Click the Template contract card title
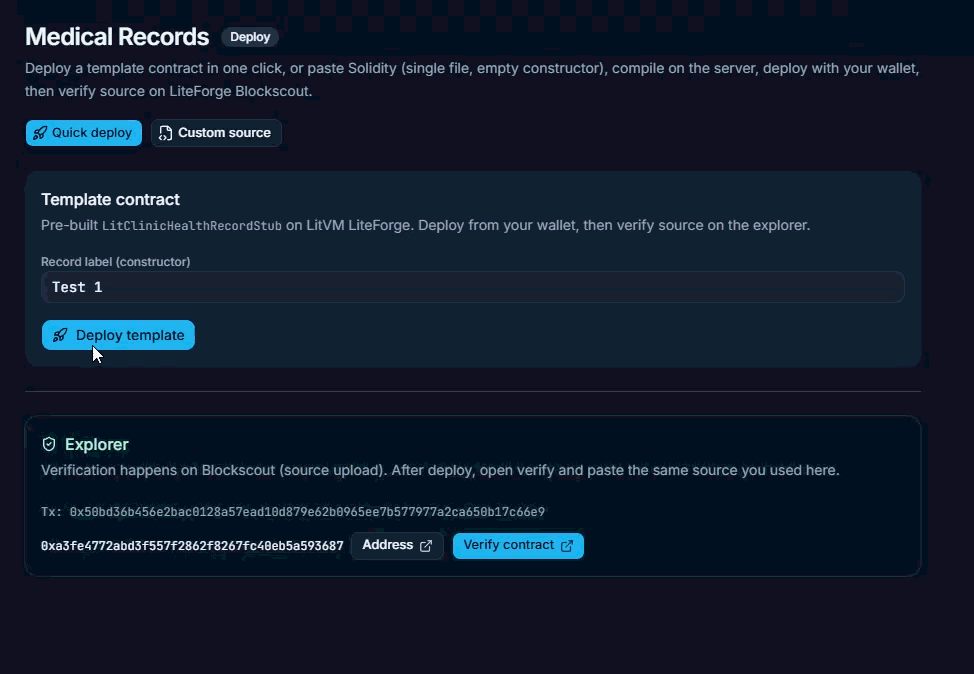 [x=110, y=199]
